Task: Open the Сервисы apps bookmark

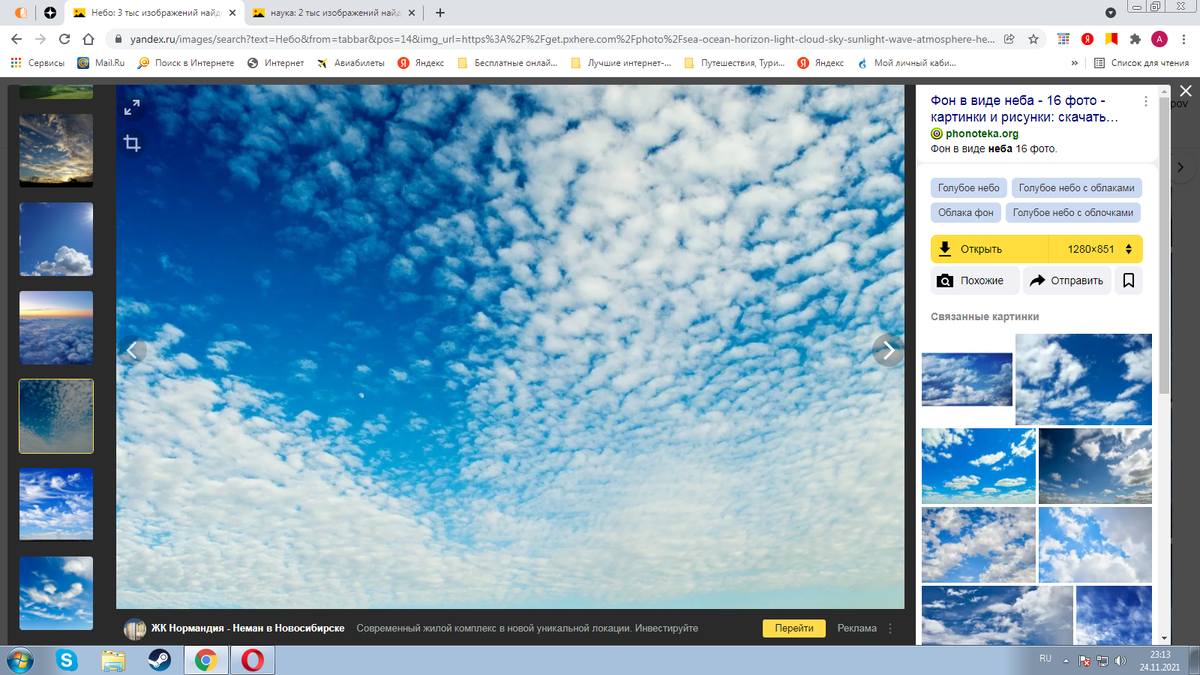Action: click(x=37, y=62)
